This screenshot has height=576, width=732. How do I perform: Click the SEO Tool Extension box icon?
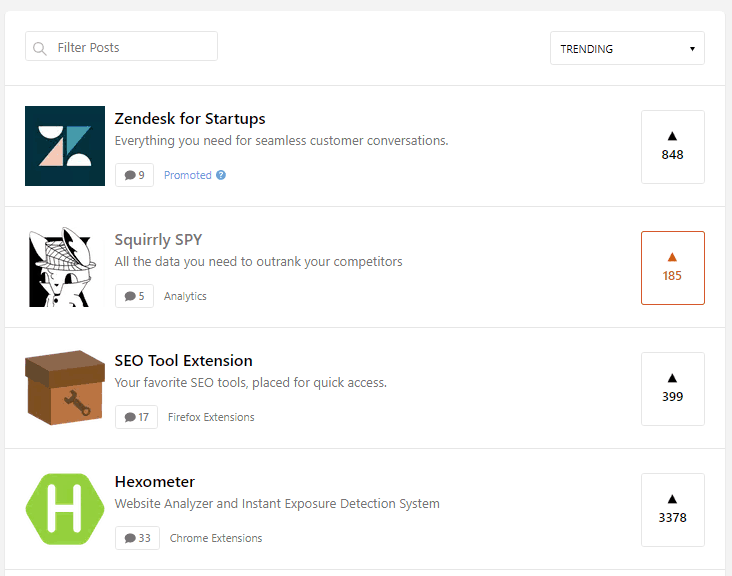click(x=65, y=388)
